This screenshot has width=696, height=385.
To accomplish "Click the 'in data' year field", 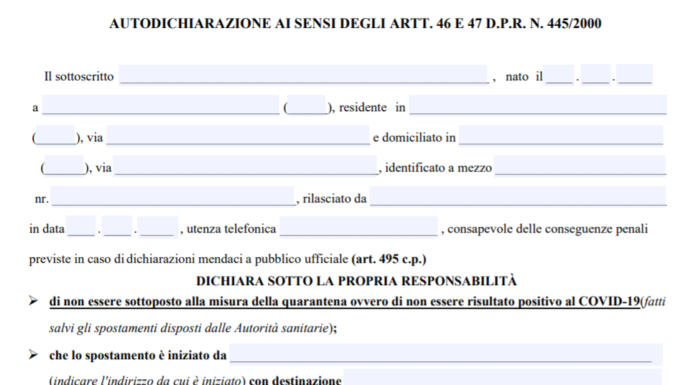I will (158, 227).
